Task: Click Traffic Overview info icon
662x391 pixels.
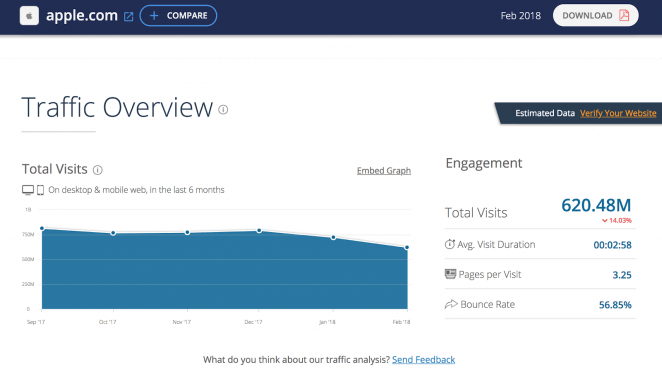Action: click(223, 110)
